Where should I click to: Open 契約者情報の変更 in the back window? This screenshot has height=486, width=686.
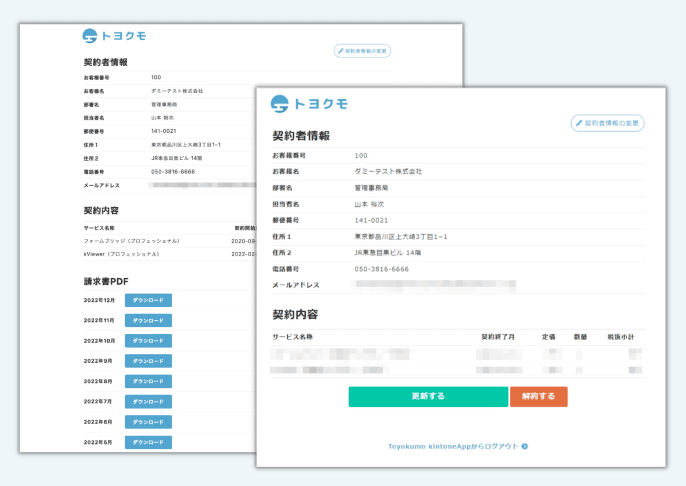click(362, 50)
